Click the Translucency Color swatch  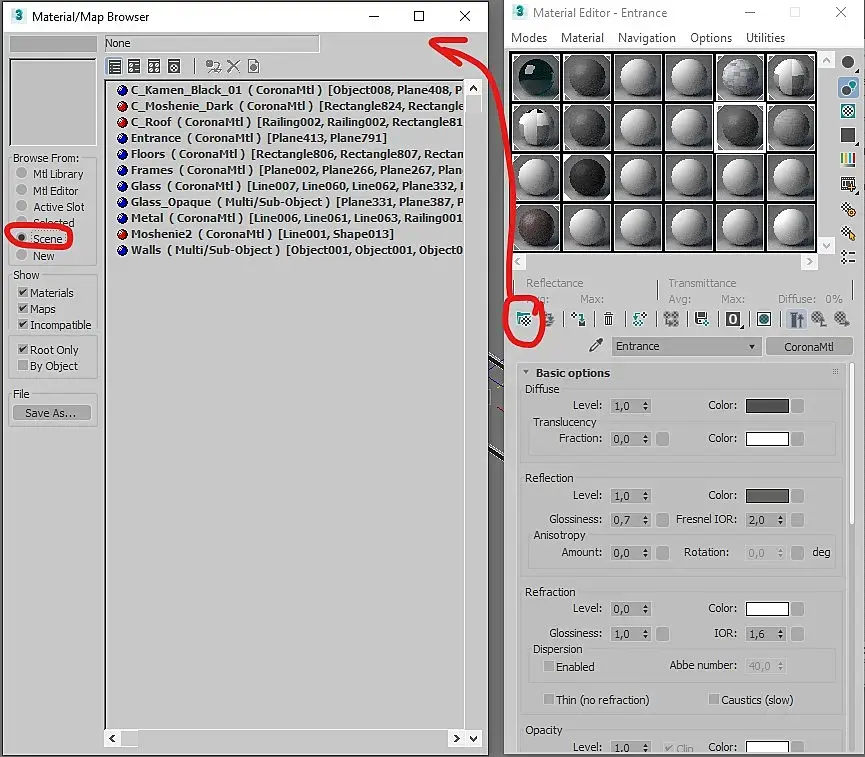(x=767, y=439)
